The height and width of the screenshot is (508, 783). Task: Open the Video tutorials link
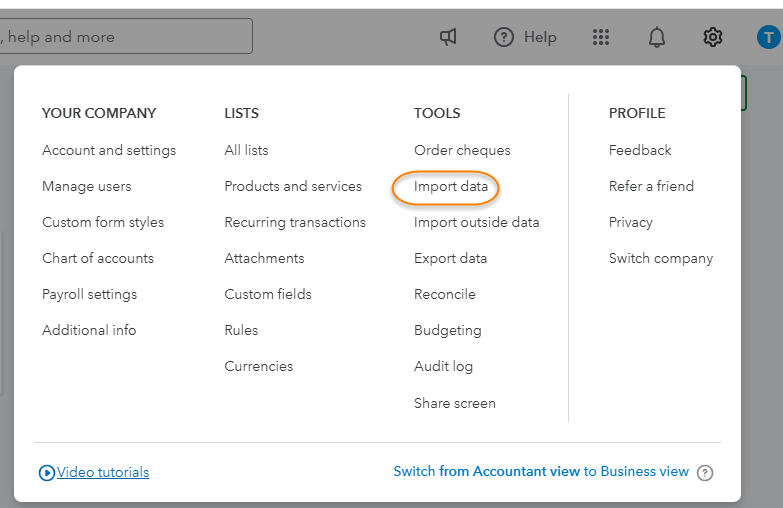tap(103, 472)
